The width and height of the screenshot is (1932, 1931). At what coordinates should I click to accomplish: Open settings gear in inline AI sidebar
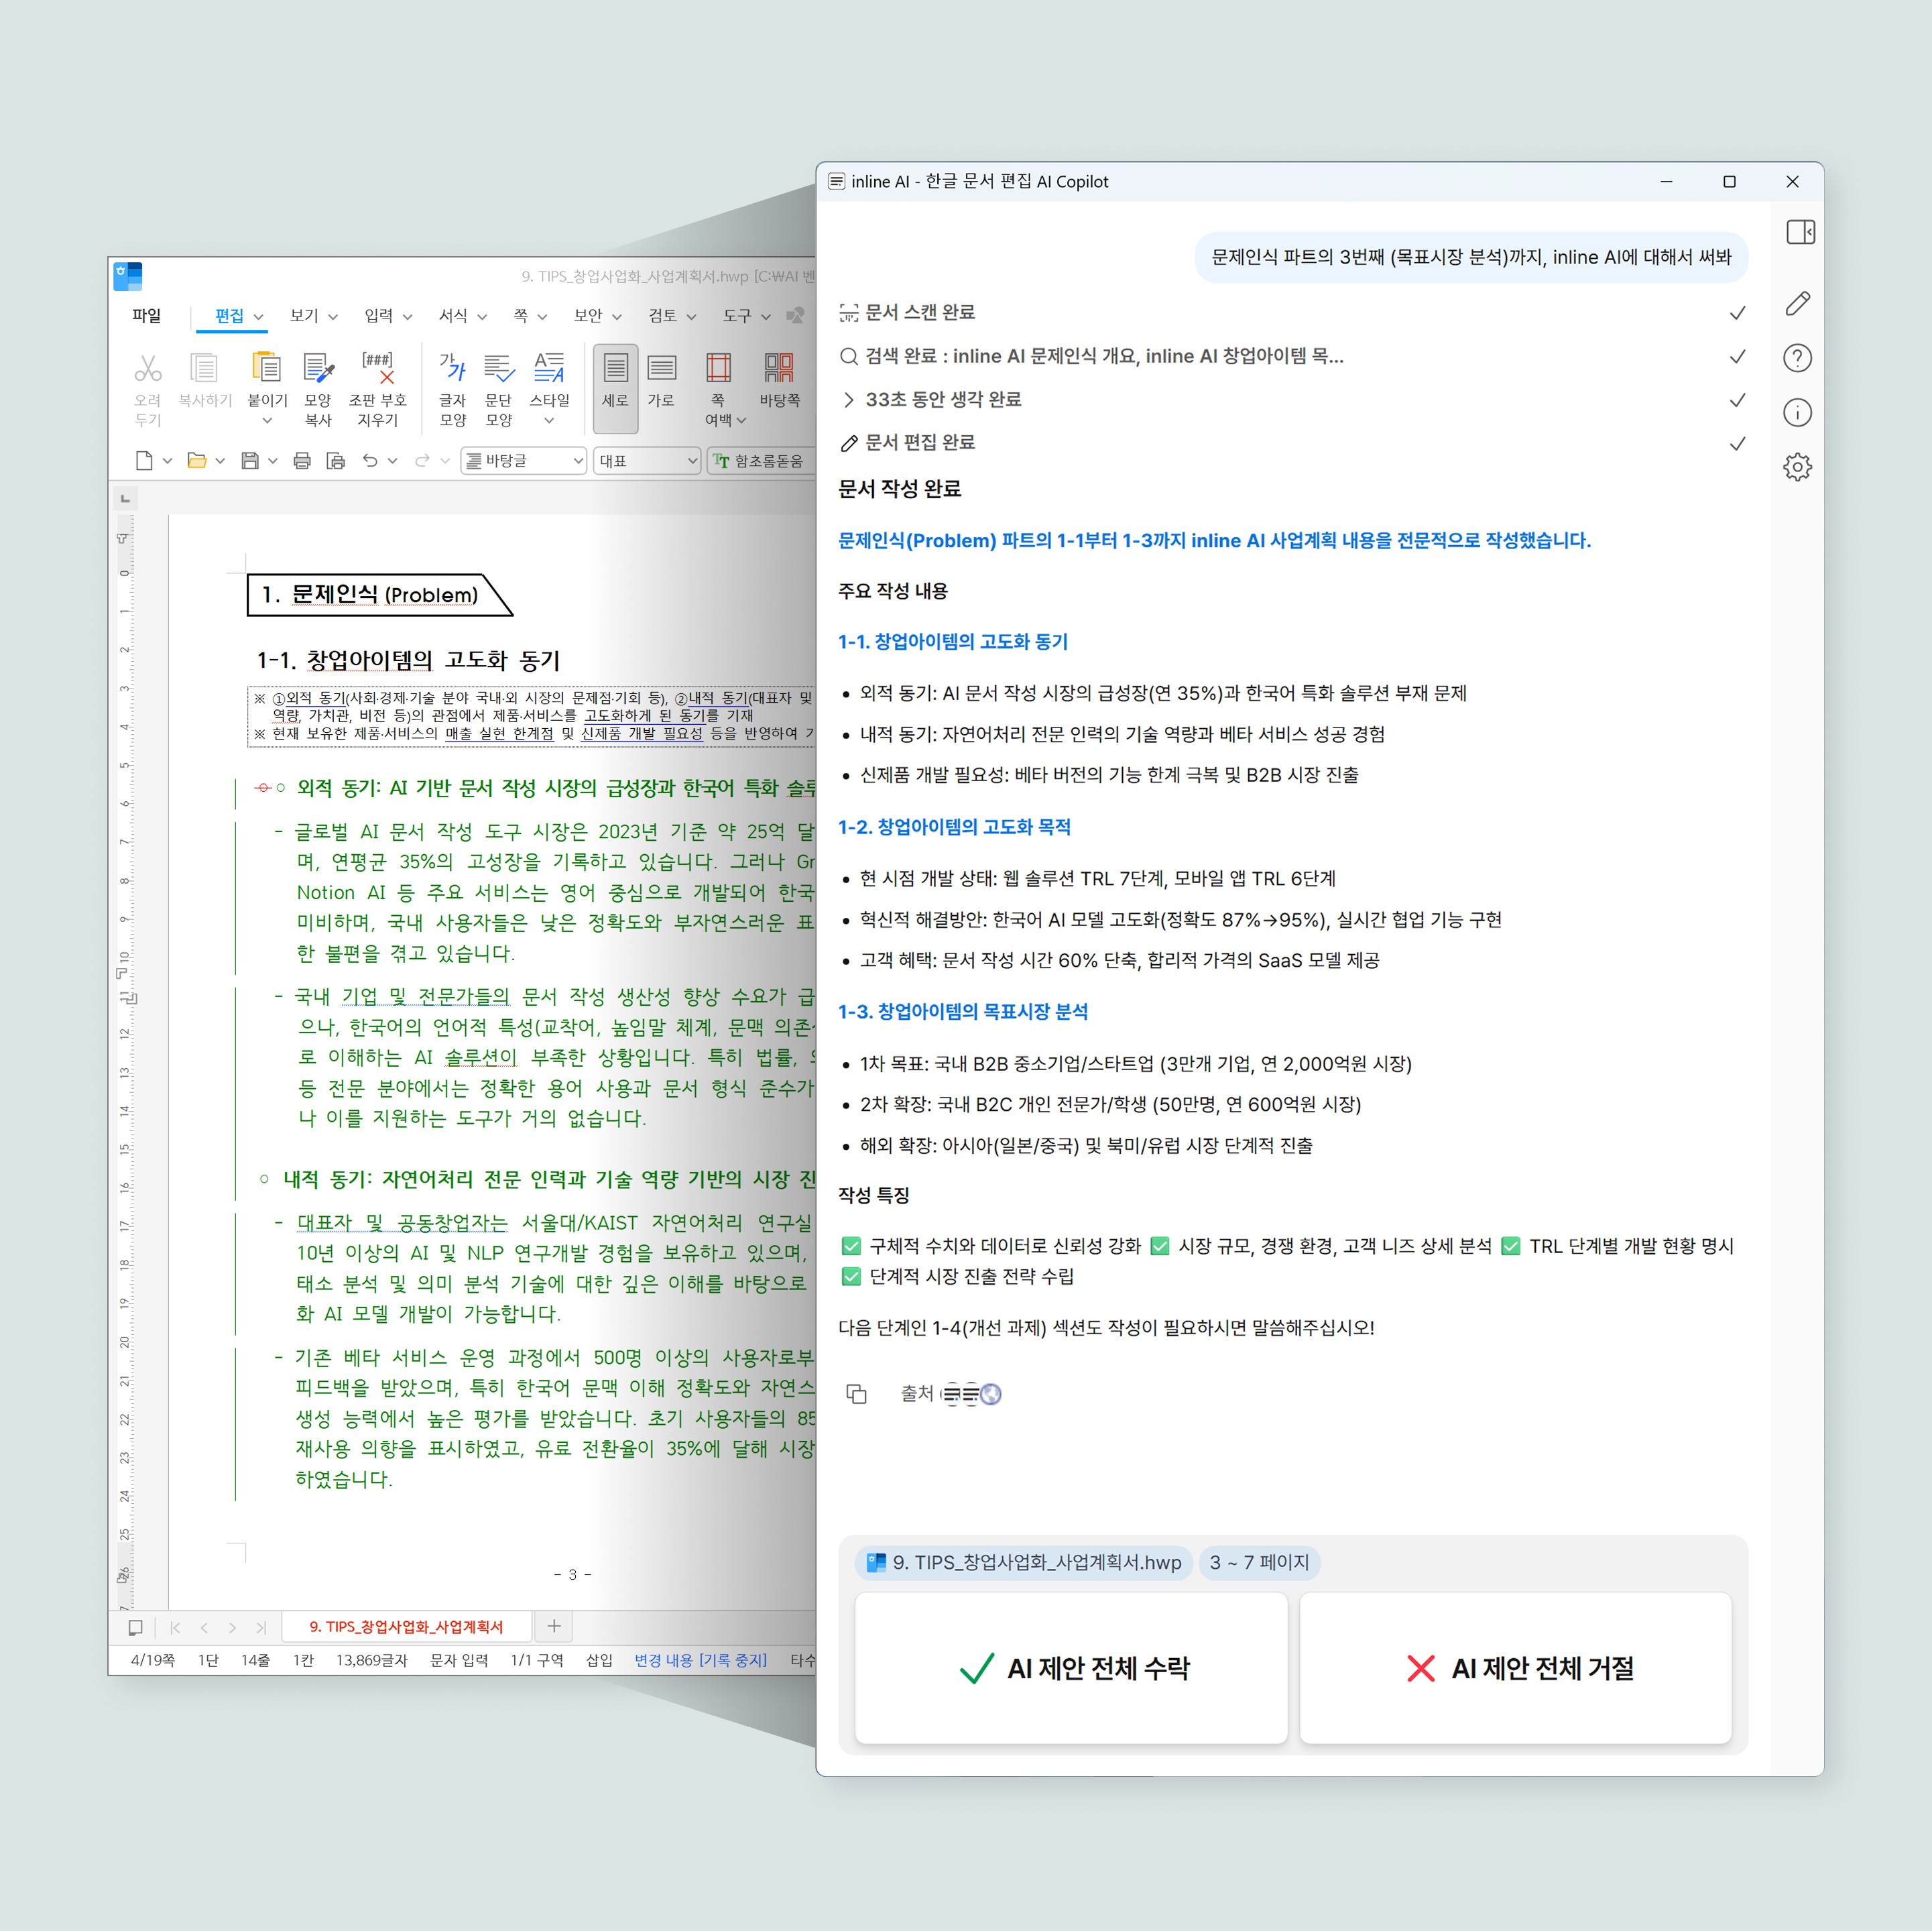[1798, 467]
